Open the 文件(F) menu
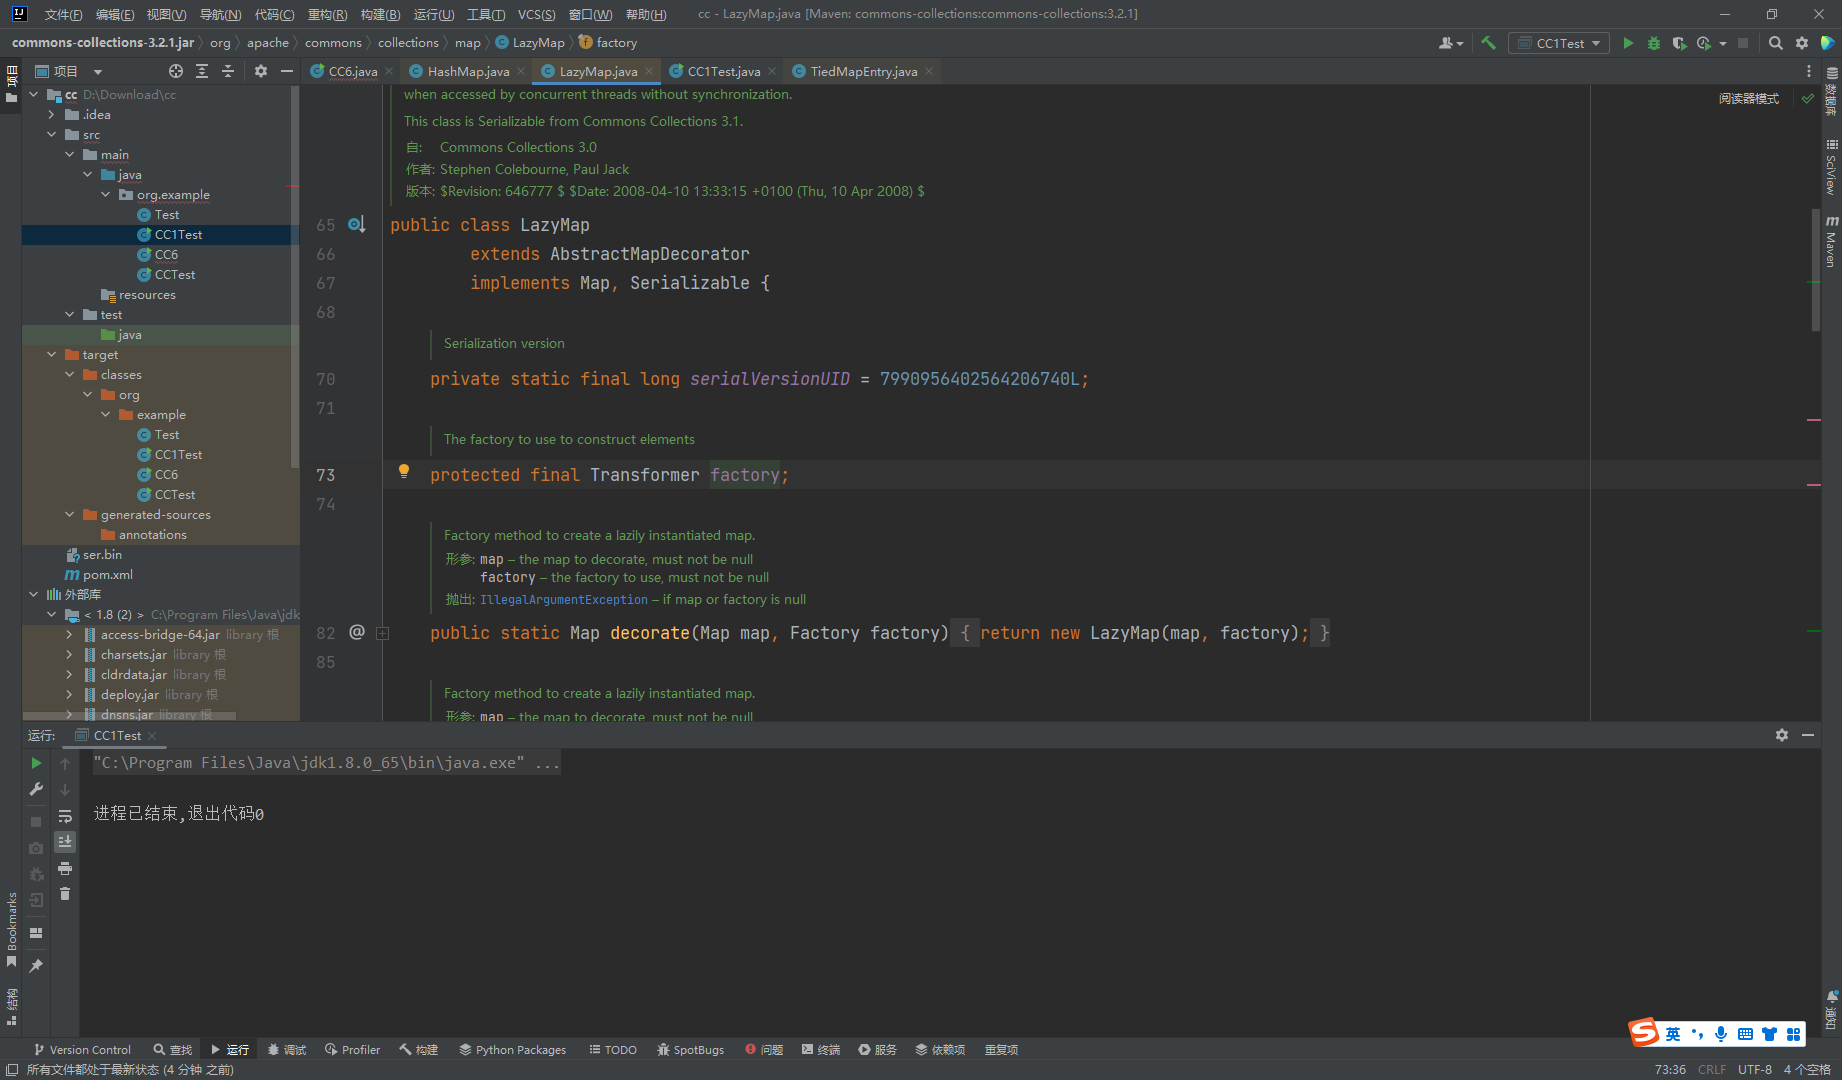1842x1080 pixels. (63, 14)
